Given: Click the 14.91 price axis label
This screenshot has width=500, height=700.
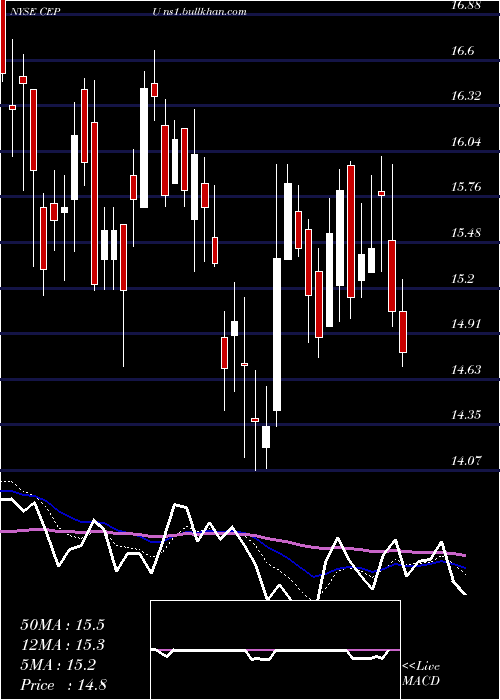Looking at the screenshot, I should click(465, 324).
